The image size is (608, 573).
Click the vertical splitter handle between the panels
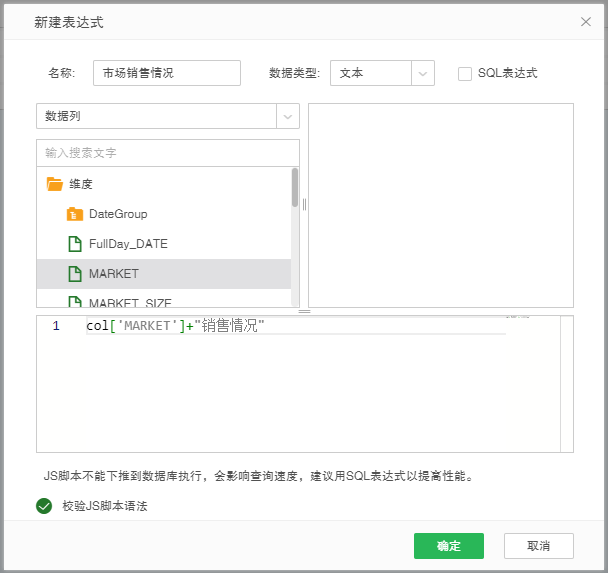pyautogui.click(x=304, y=204)
